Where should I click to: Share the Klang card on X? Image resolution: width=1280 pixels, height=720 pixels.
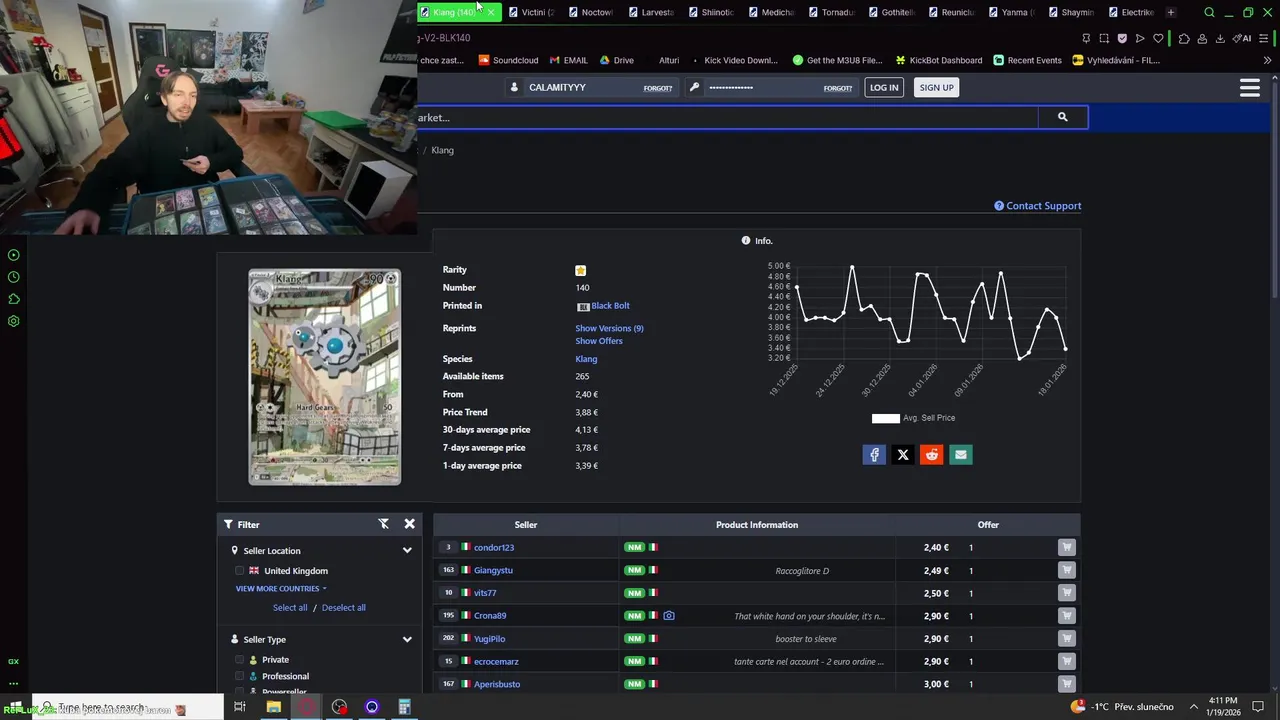point(903,455)
